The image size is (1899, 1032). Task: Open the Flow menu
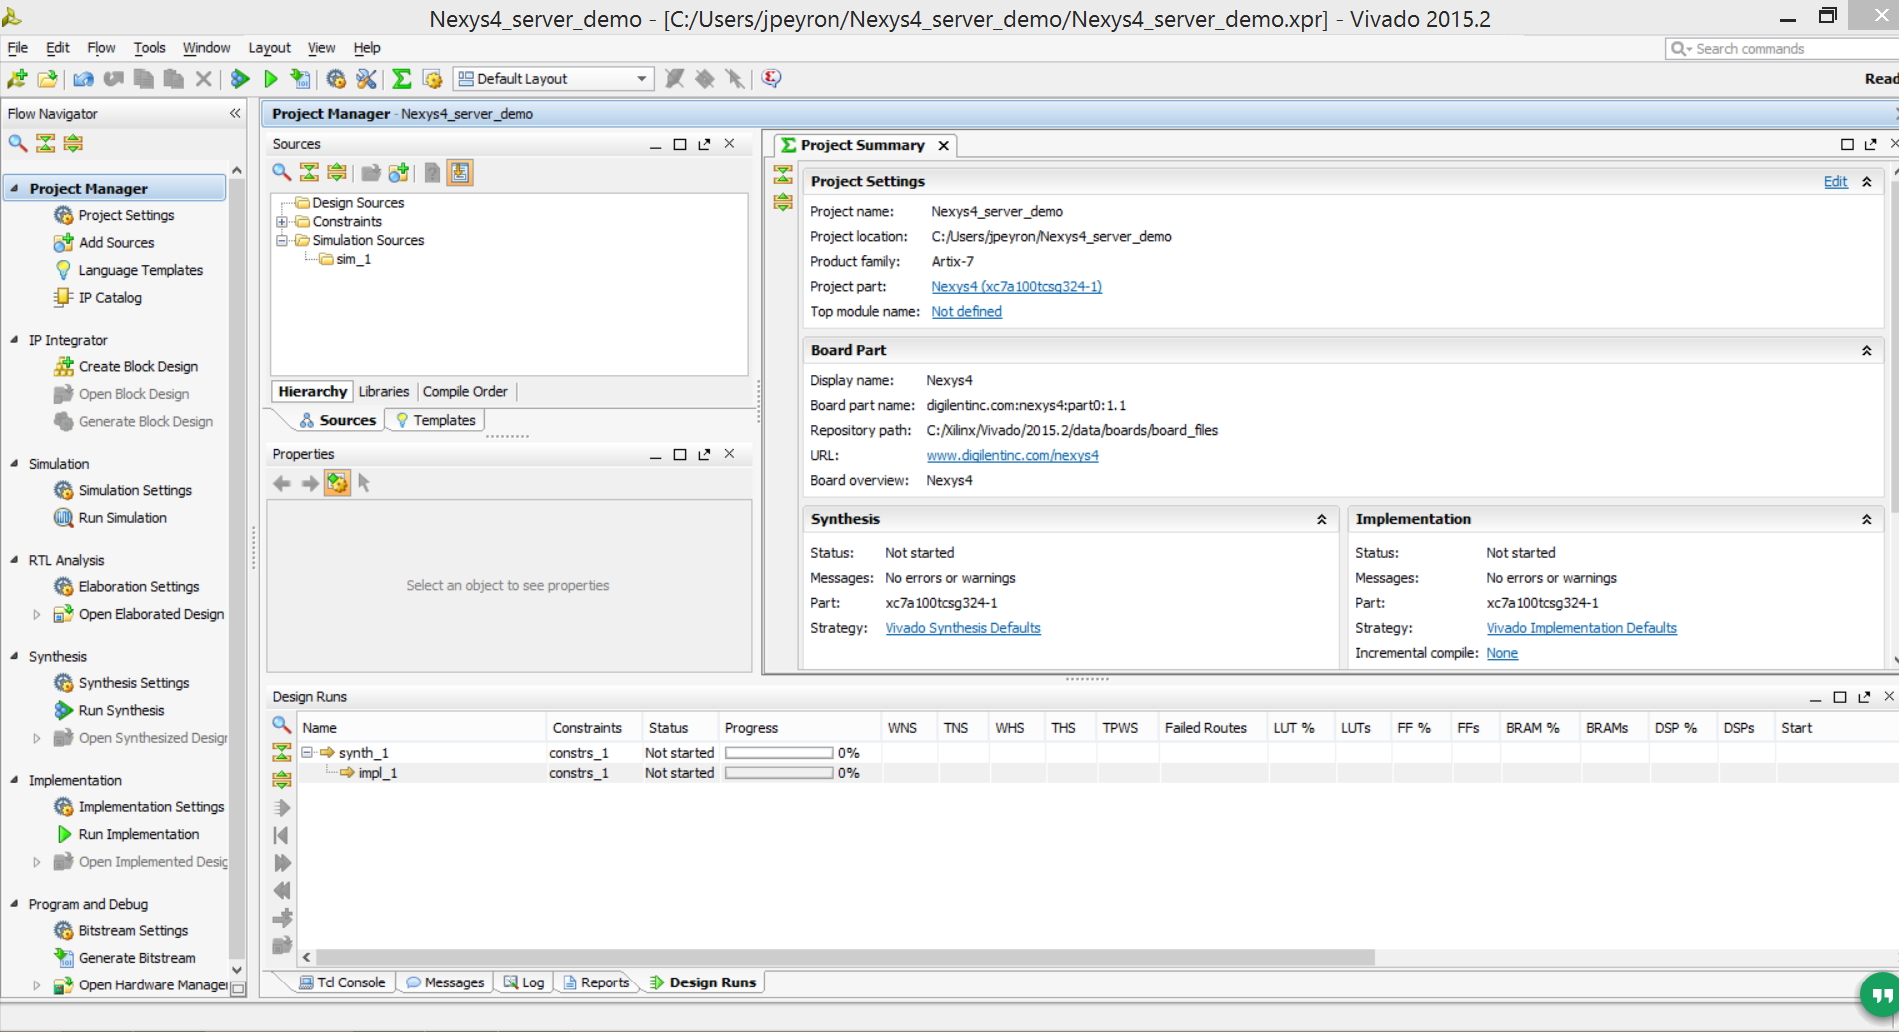[101, 48]
